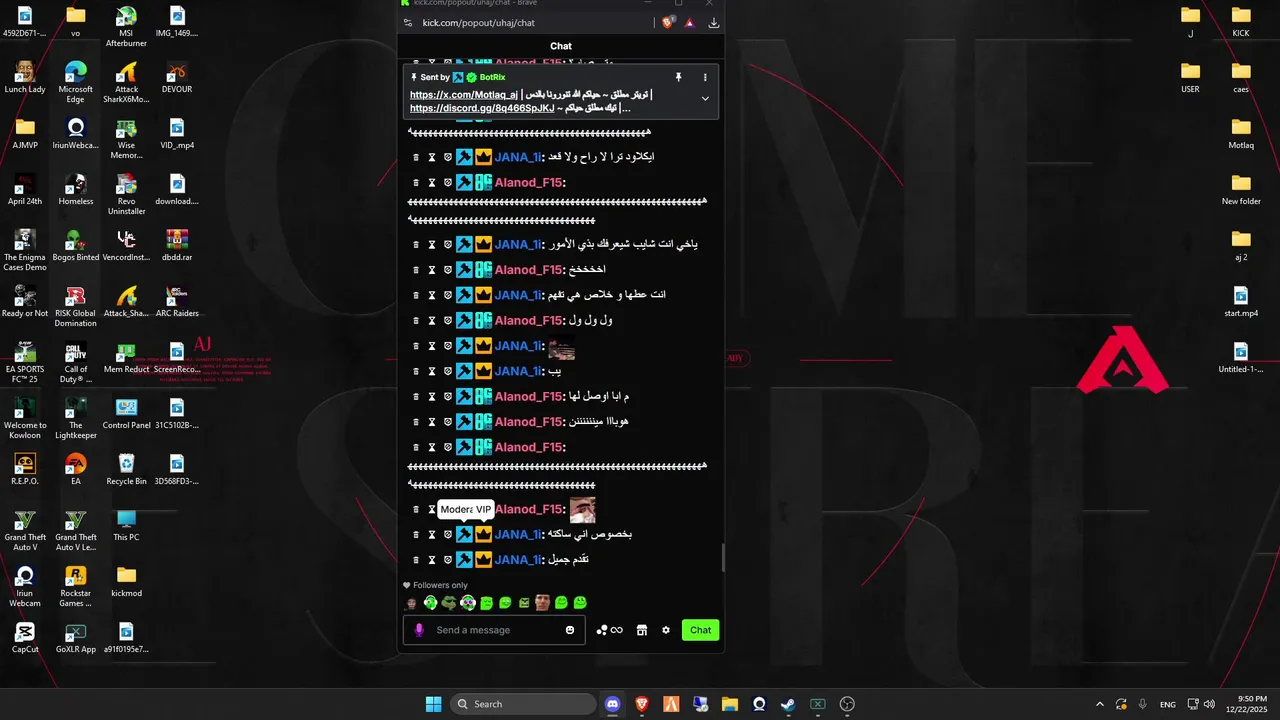Click Alanod_F15 username on 'هويااا ميننننننن' message

(x=527, y=422)
